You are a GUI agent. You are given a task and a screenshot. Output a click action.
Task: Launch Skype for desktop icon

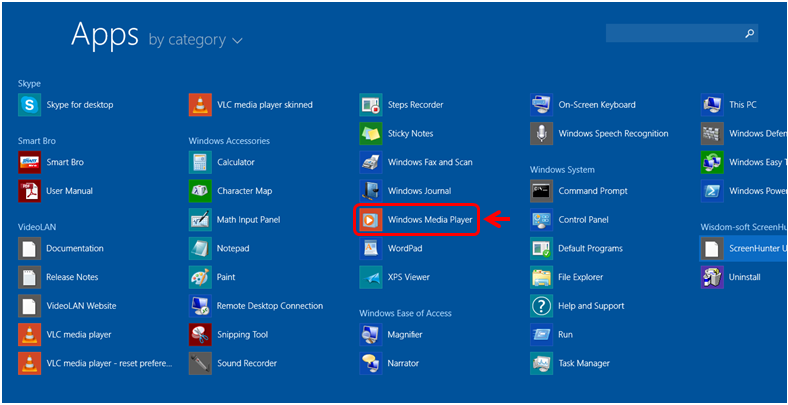30,104
